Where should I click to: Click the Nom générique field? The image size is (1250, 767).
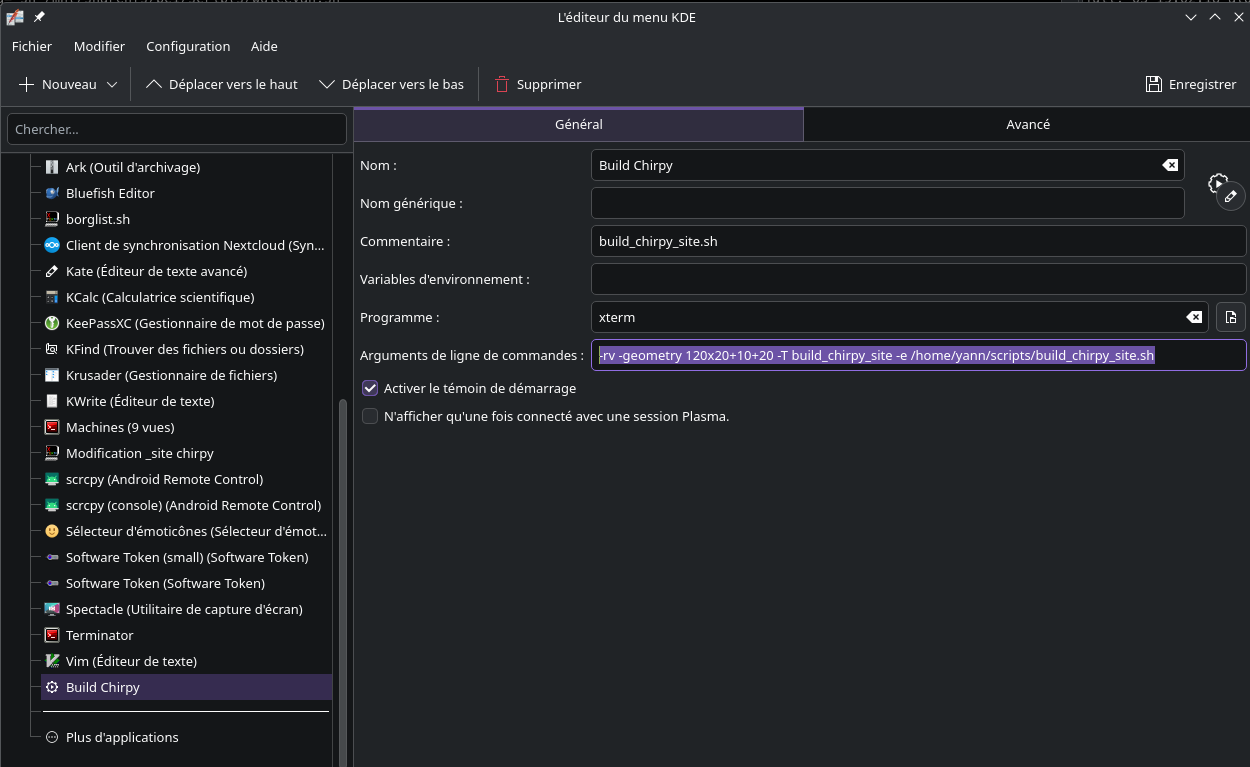[x=887, y=203]
